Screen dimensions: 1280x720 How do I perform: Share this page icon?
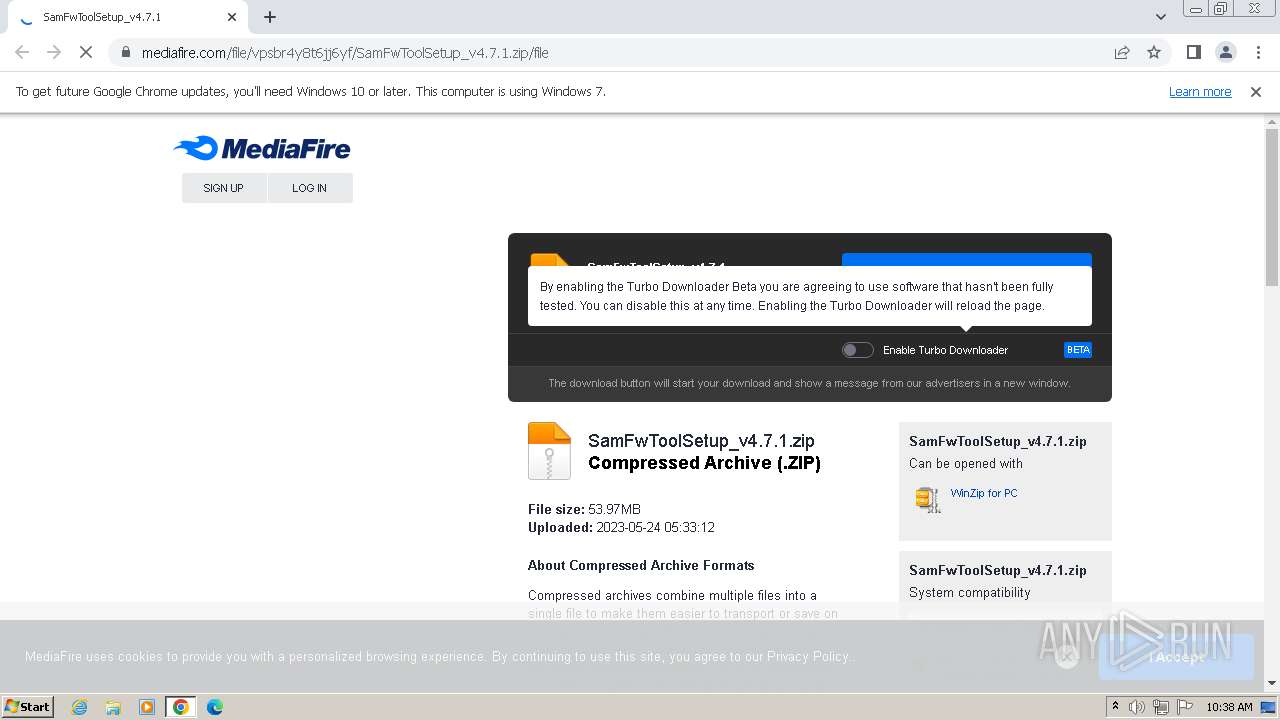1122,53
